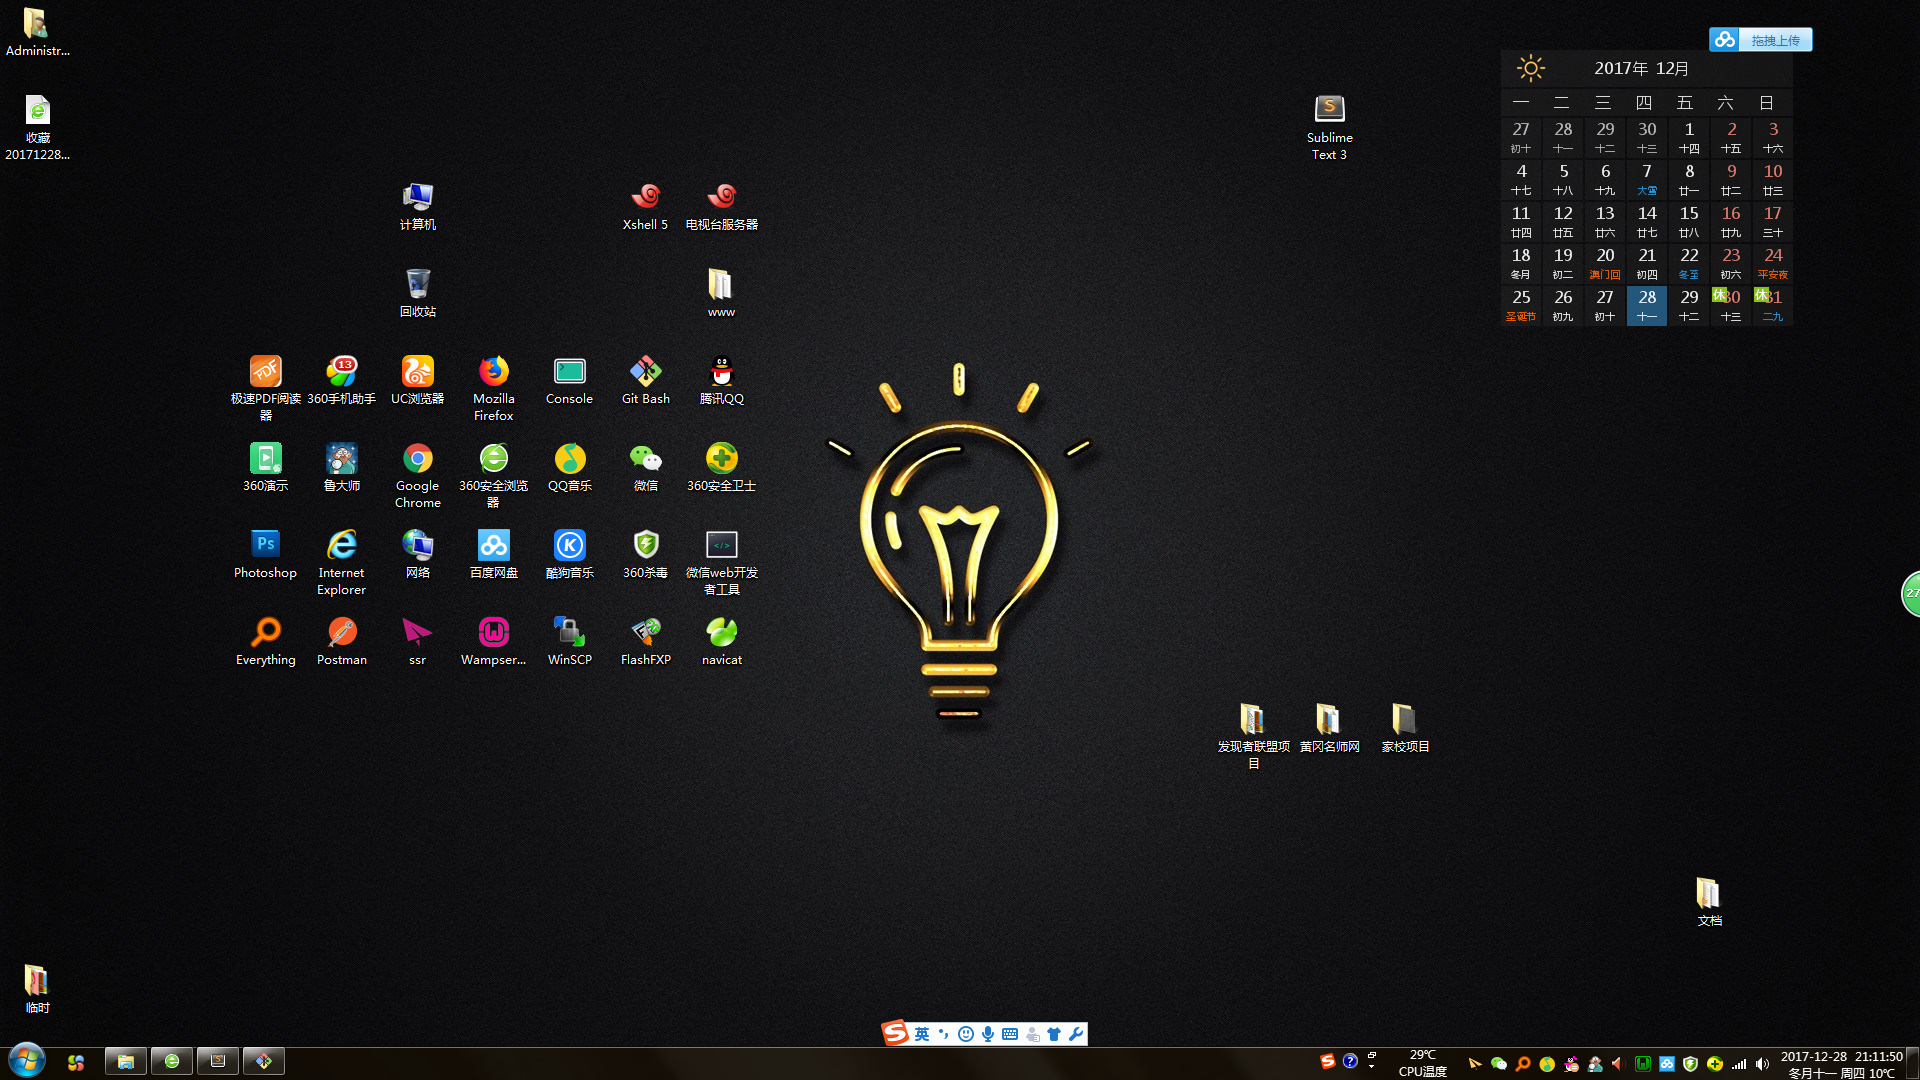Launch 腾讯QQ desktop icon
The image size is (1920, 1080).
pos(721,380)
